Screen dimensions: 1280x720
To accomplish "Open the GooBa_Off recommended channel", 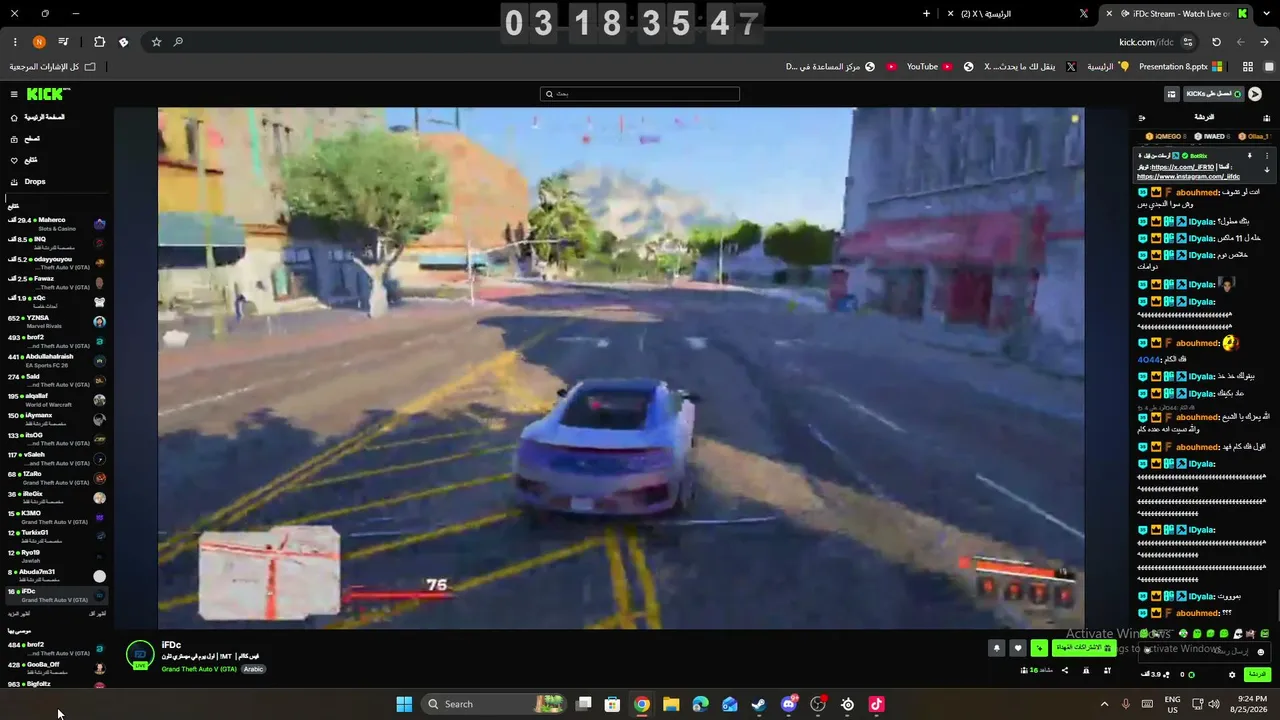I will pyautogui.click(x=57, y=667).
